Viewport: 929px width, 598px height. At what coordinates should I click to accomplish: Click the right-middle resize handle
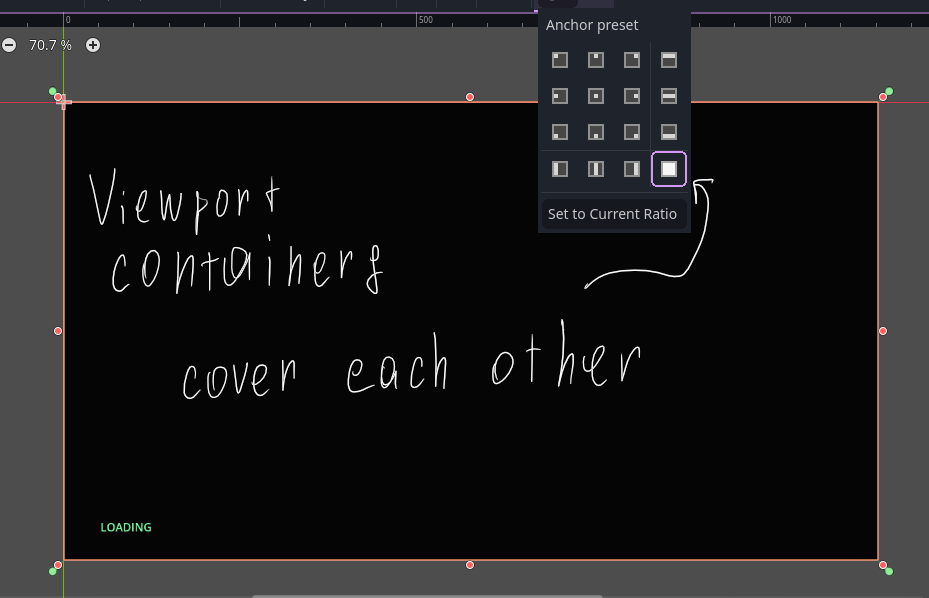coord(883,331)
